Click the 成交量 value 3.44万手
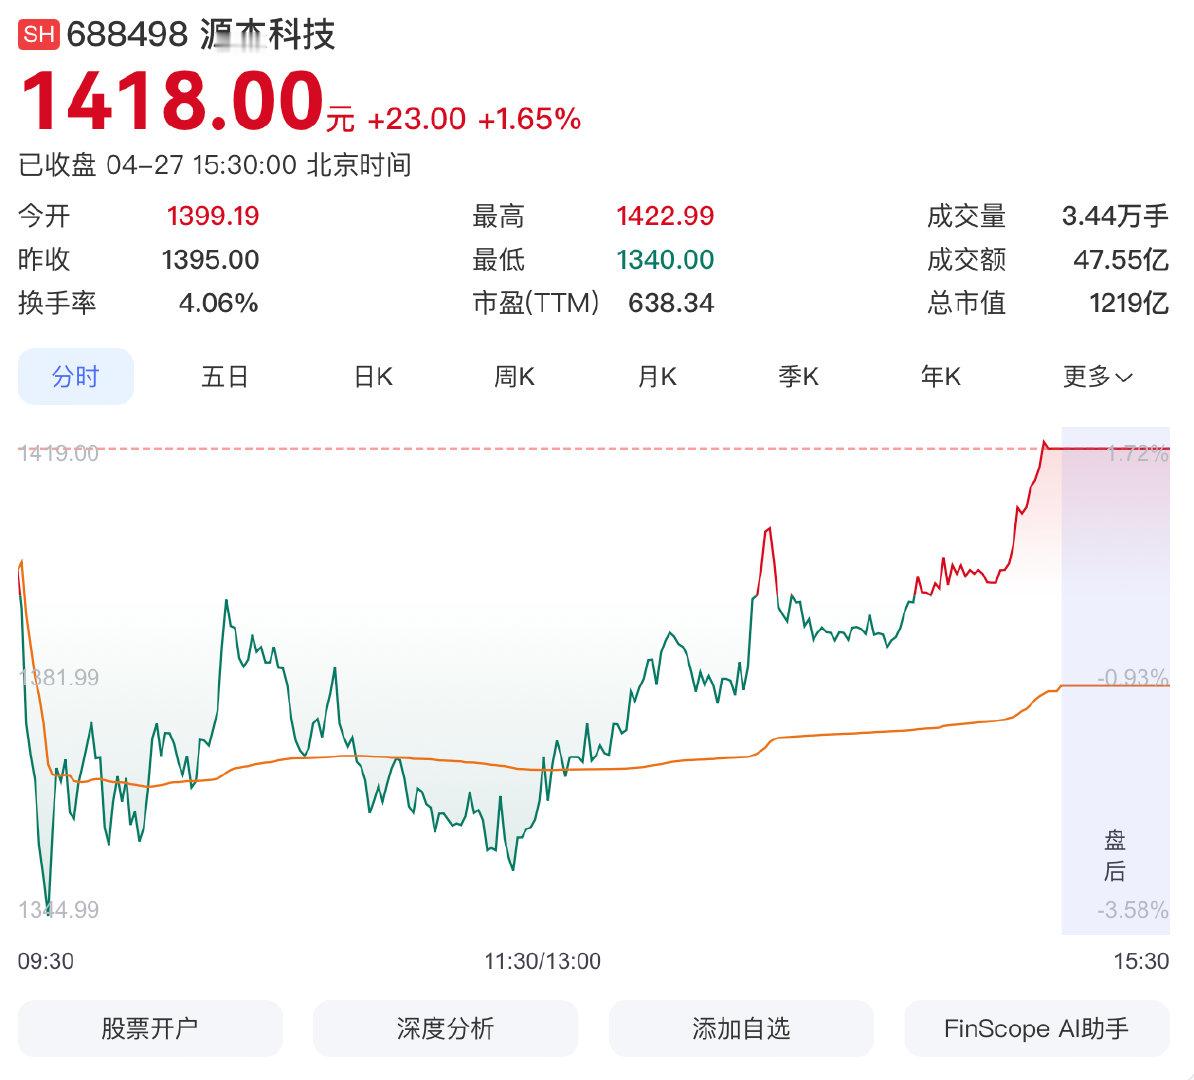 click(1115, 216)
